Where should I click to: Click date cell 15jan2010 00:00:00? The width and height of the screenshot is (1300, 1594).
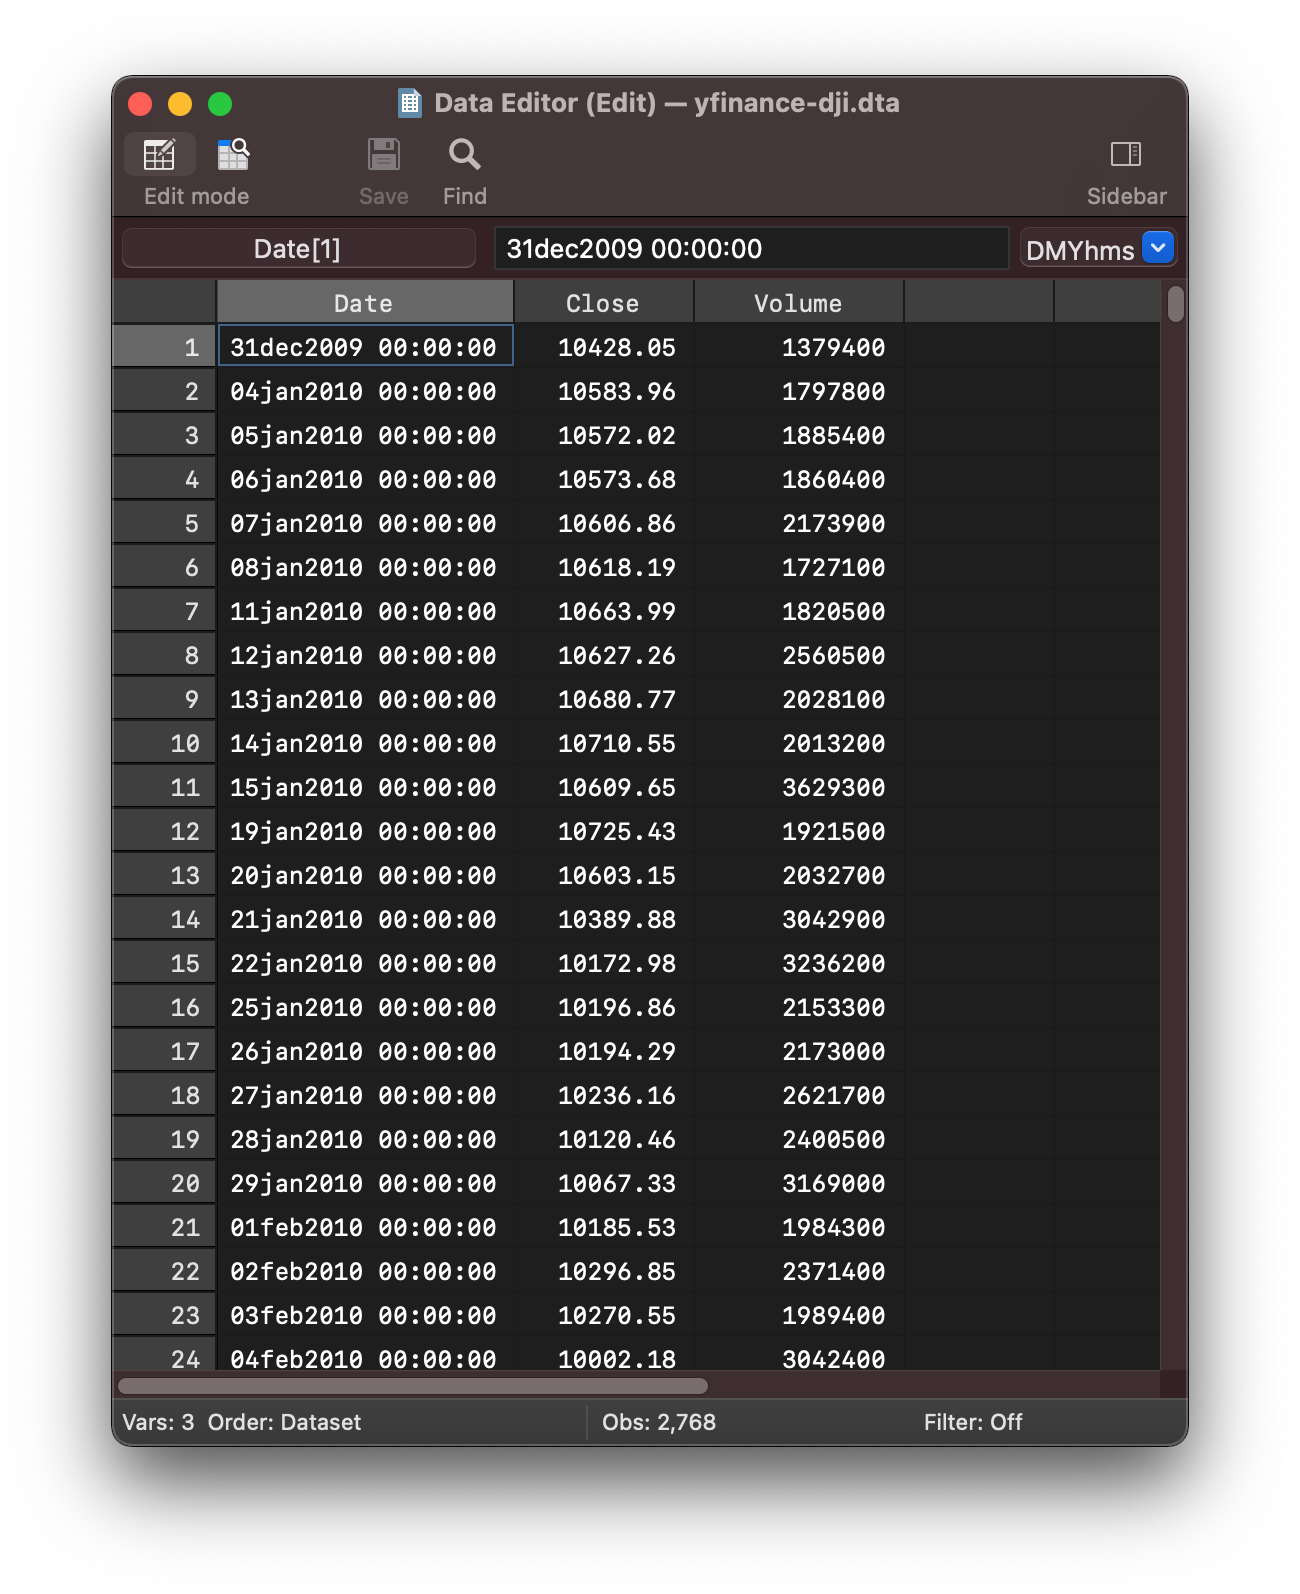[365, 787]
